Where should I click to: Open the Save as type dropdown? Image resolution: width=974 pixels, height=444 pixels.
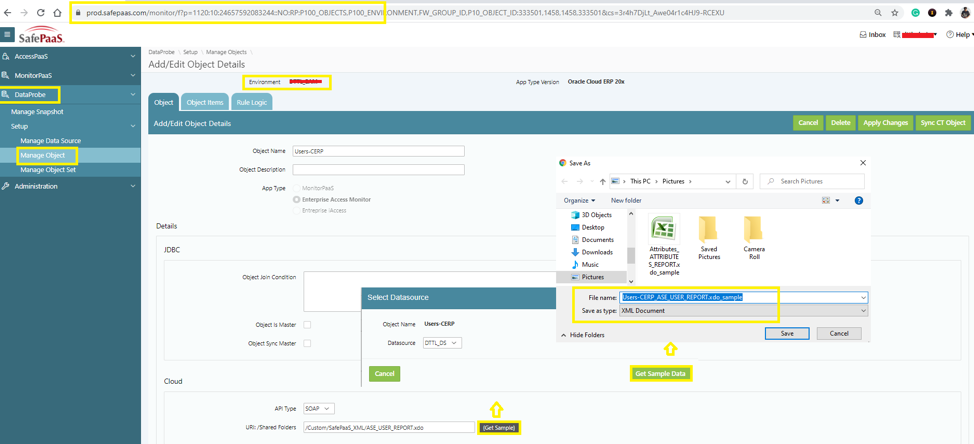[741, 311]
